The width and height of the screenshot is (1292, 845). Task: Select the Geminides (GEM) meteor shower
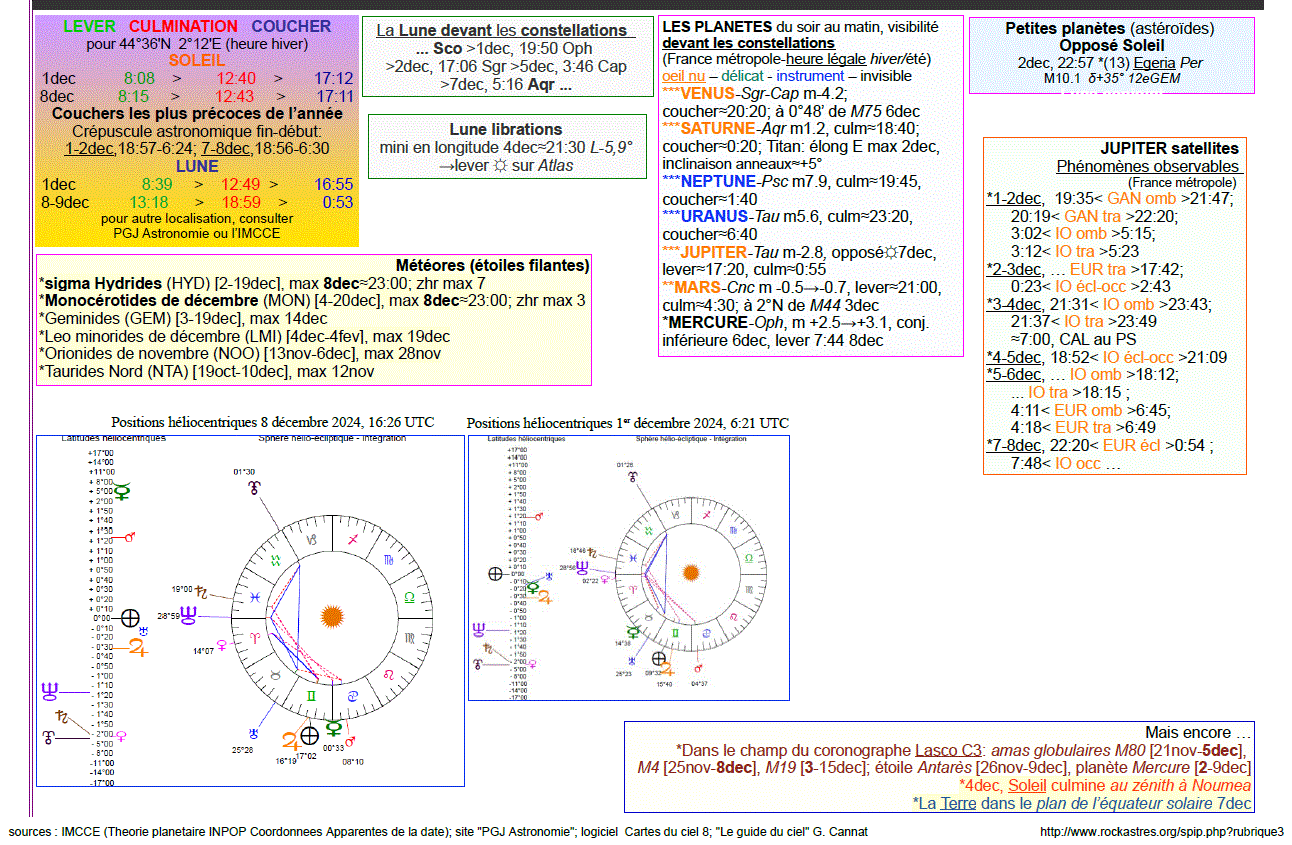(x=183, y=319)
